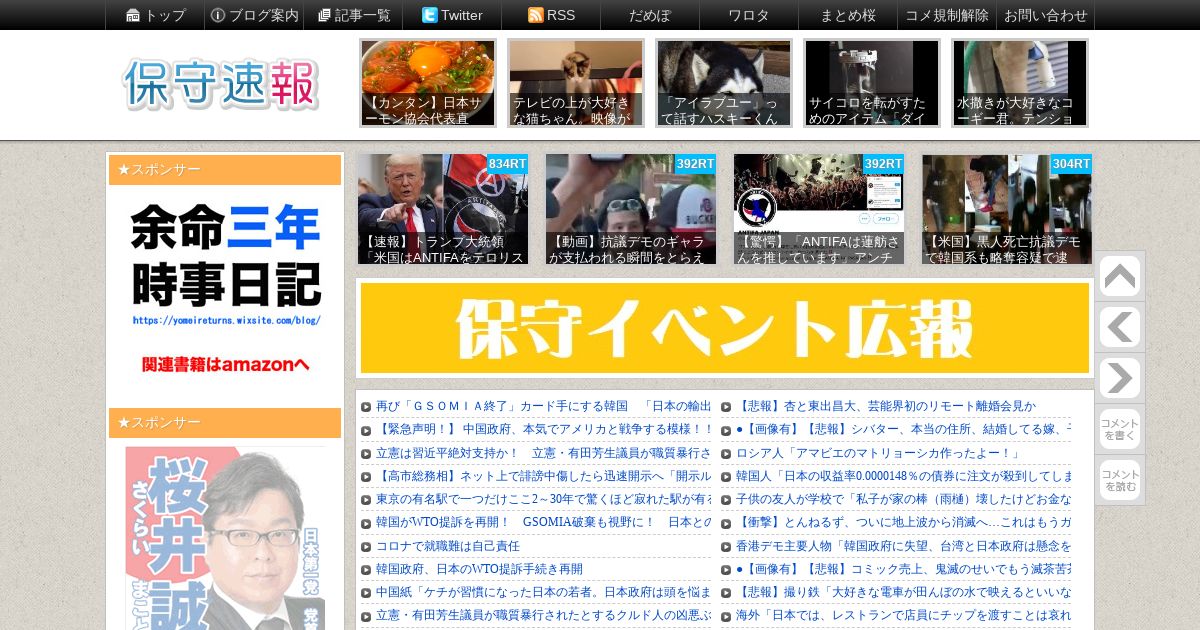Open headline 【衝撃】とんねるず、ついに地上波から消滅
Viewport: 1200px width, 630px height.
point(903,522)
